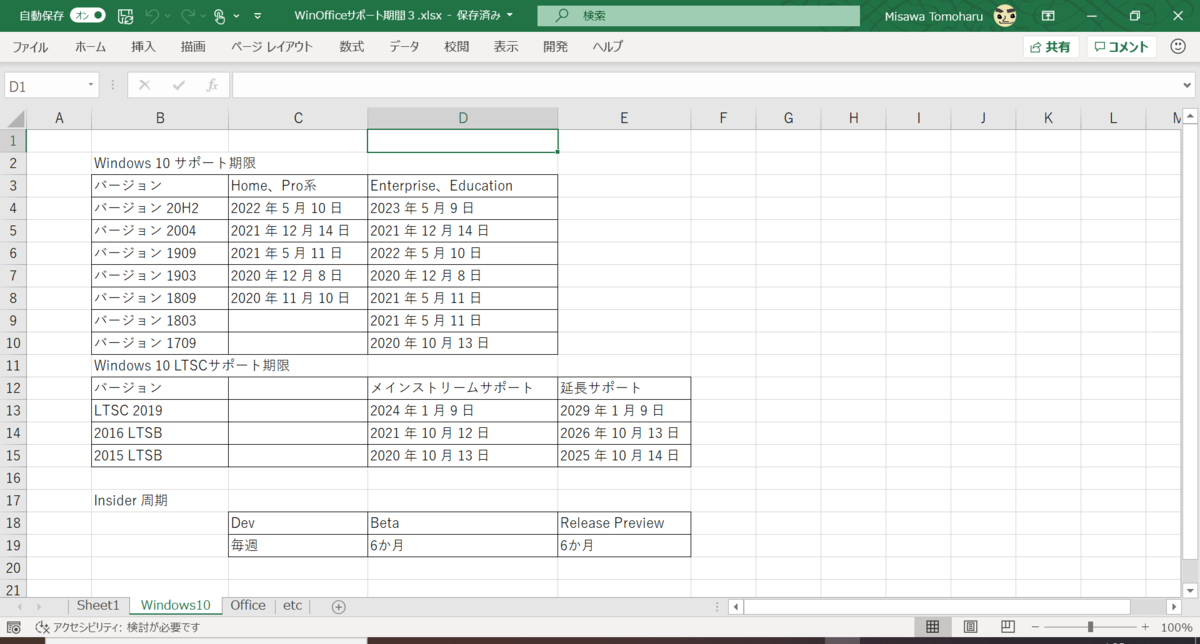The width and height of the screenshot is (1200, 644).
Task: Click the Undo arrow icon
Action: click(152, 16)
